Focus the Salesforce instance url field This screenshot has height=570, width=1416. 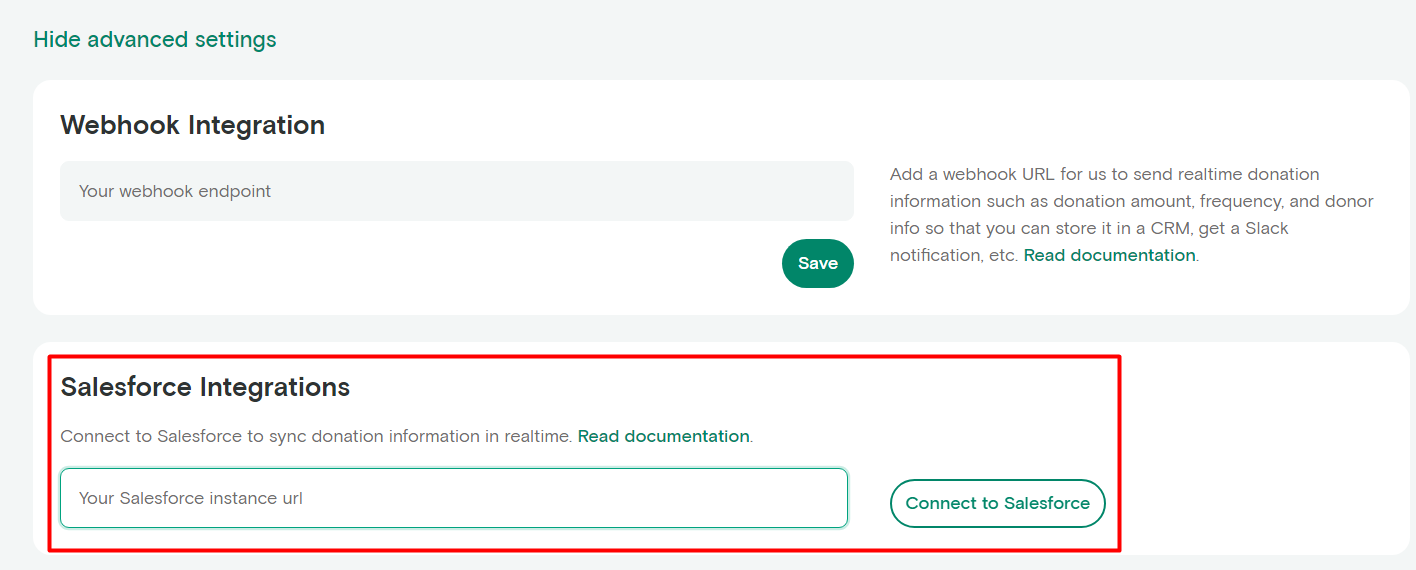click(x=454, y=498)
